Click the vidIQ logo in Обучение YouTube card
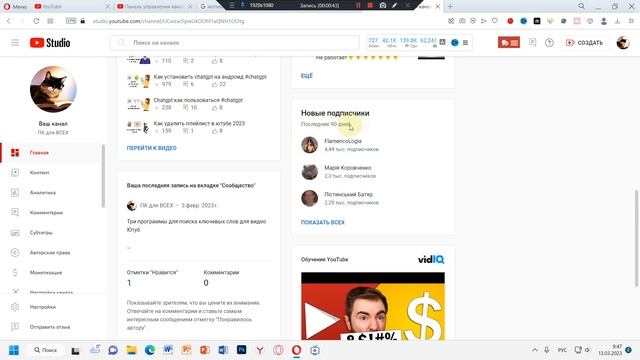This screenshot has width=640, height=360. pos(431,260)
